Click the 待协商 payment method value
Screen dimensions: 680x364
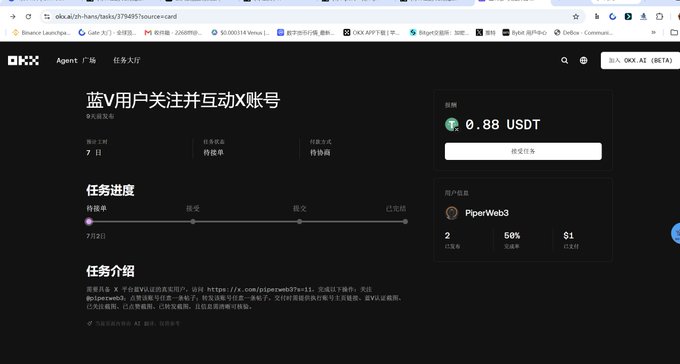click(320, 153)
